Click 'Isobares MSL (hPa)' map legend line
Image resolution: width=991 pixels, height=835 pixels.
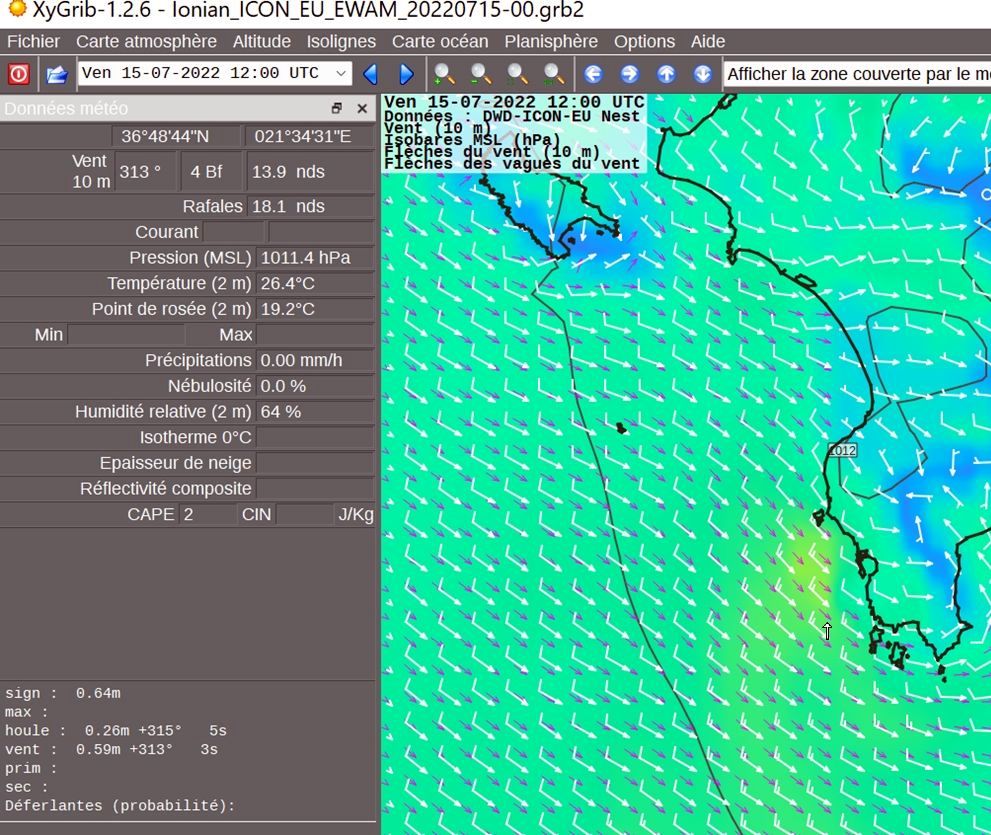point(472,140)
